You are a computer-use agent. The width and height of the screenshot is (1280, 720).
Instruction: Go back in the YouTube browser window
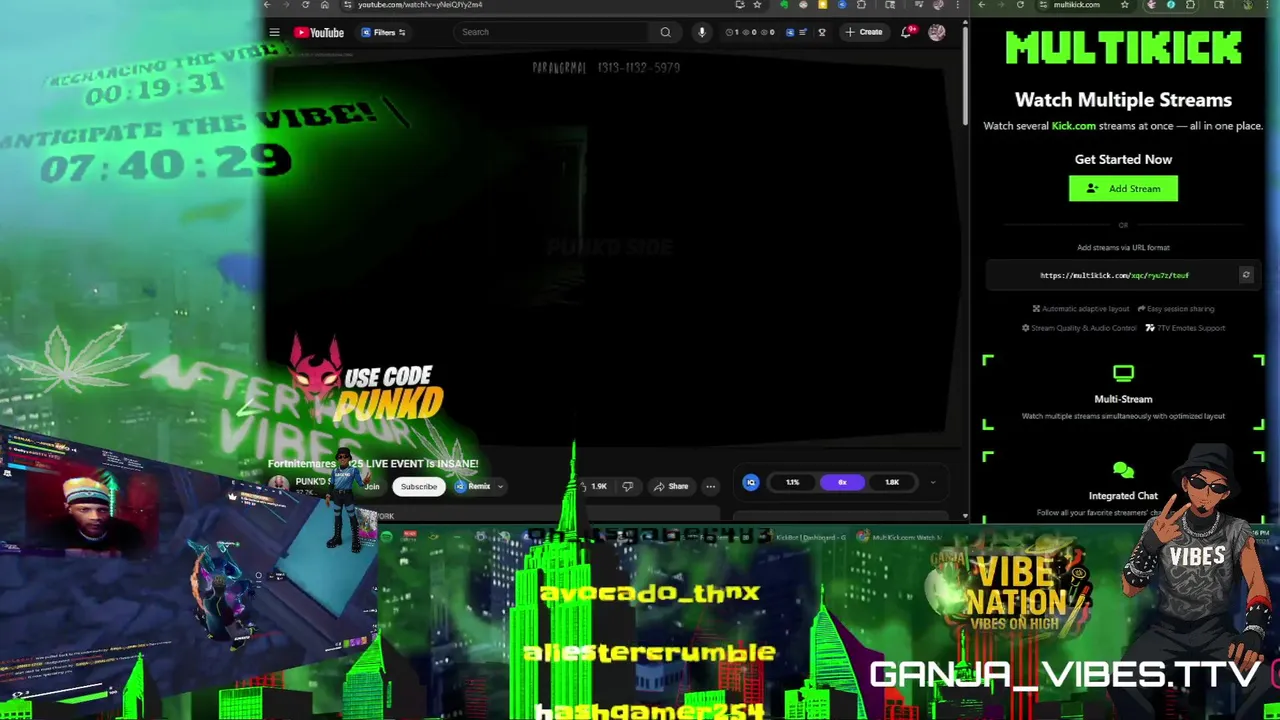point(267,5)
